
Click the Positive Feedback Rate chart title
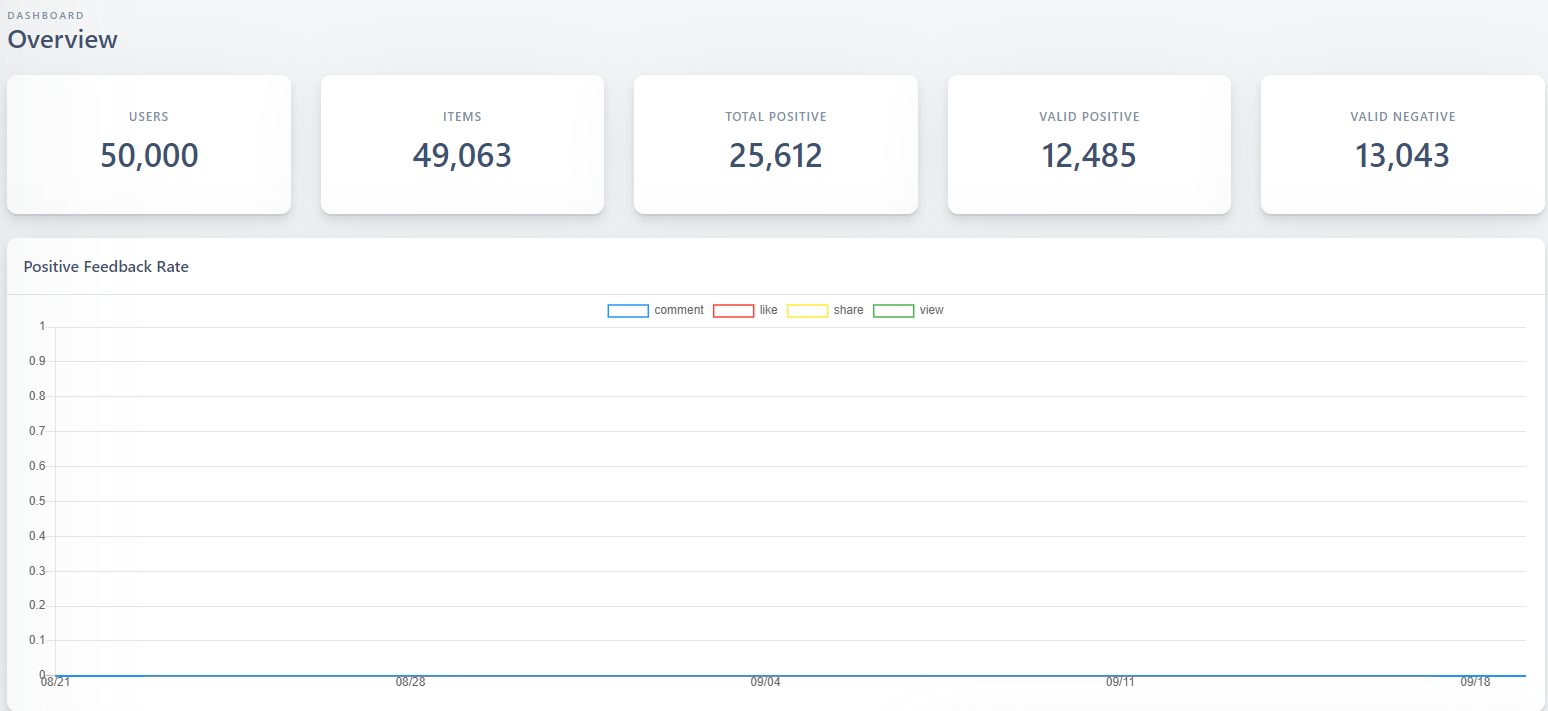[106, 266]
